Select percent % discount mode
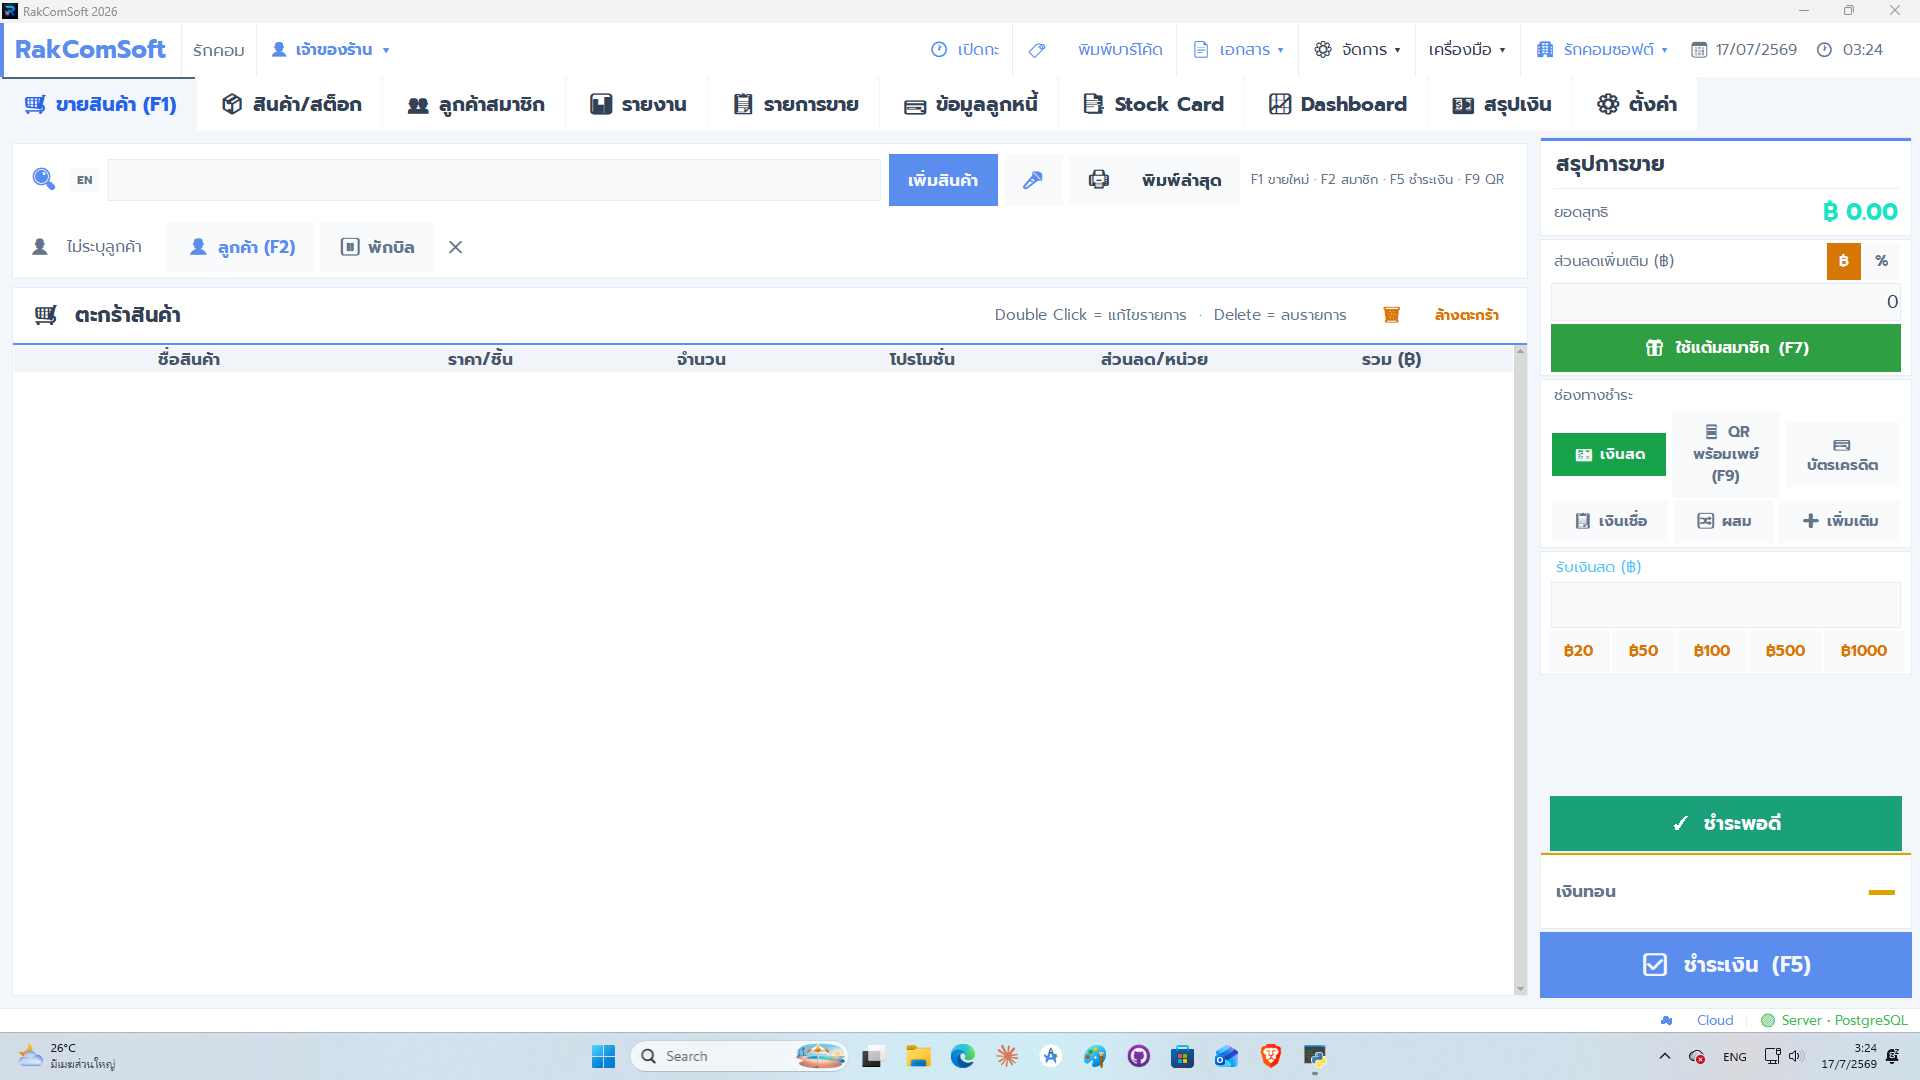The height and width of the screenshot is (1080, 1920). coord(1882,261)
